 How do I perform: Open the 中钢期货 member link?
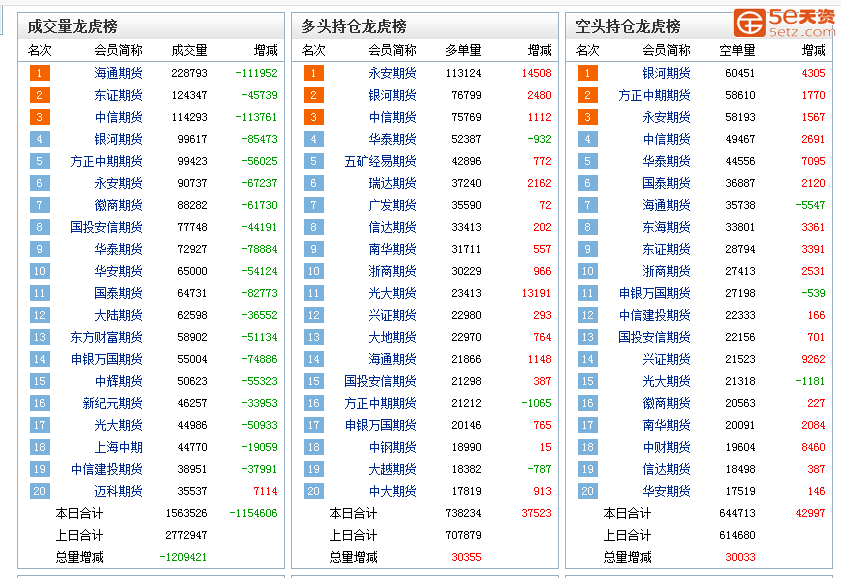point(392,447)
